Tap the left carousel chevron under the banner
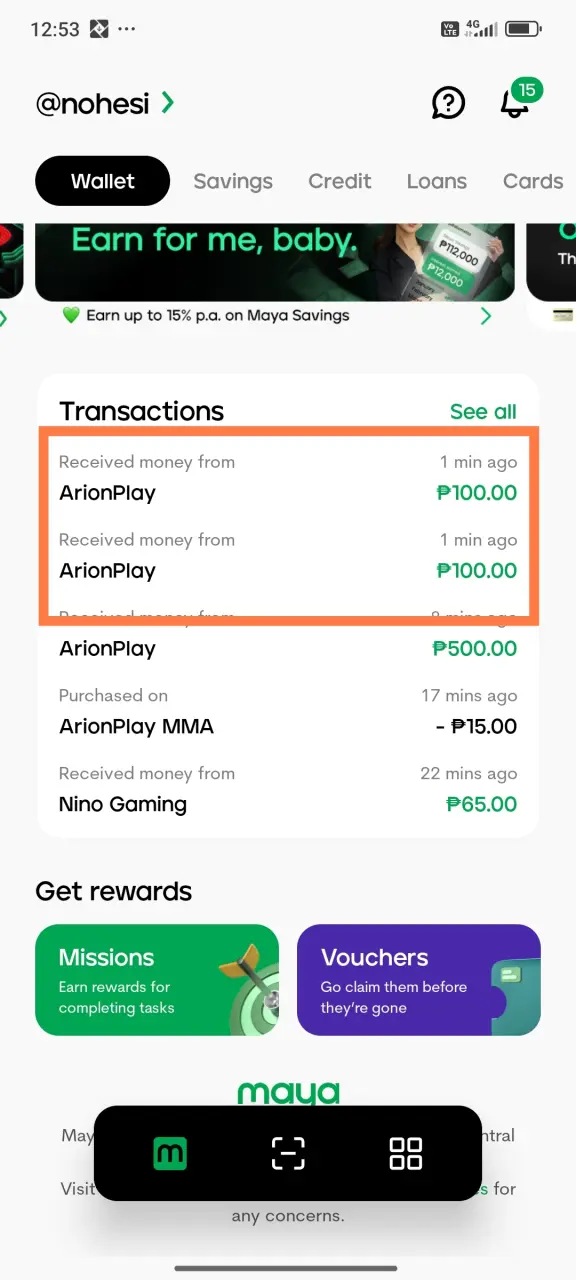Screen dimensions: 576x1280 [3, 319]
